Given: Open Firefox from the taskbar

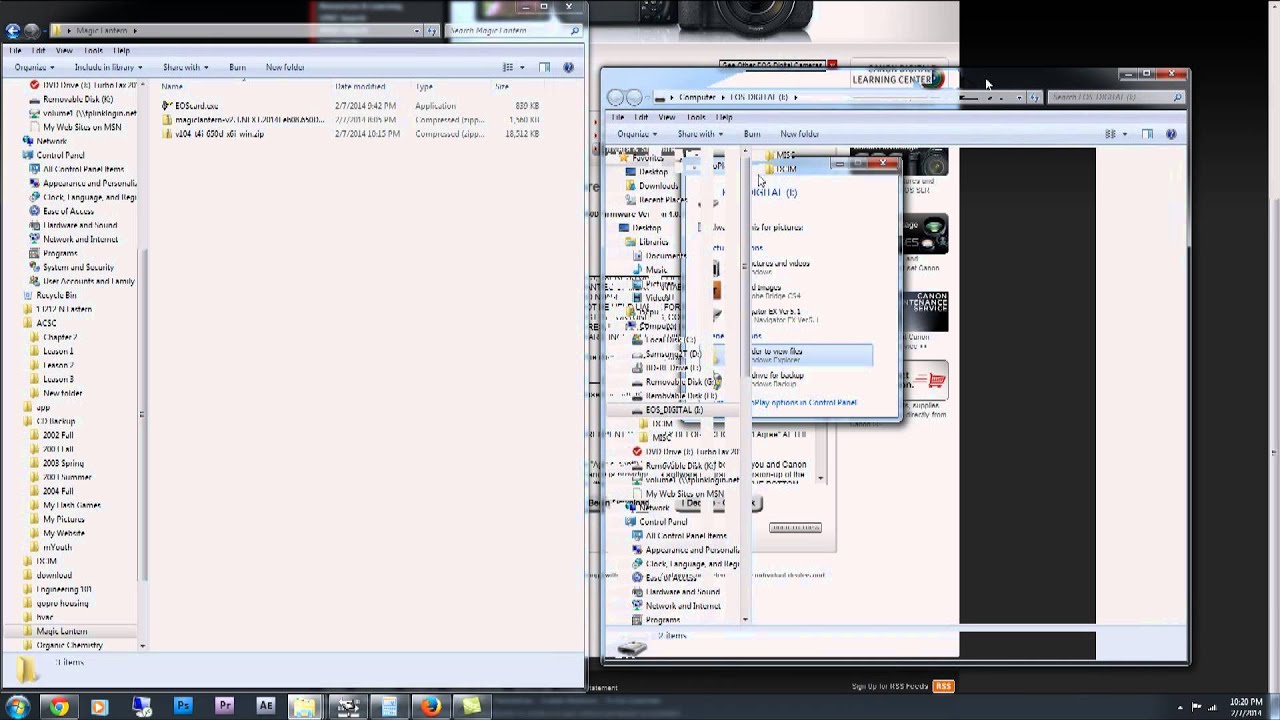Looking at the screenshot, I should [431, 707].
